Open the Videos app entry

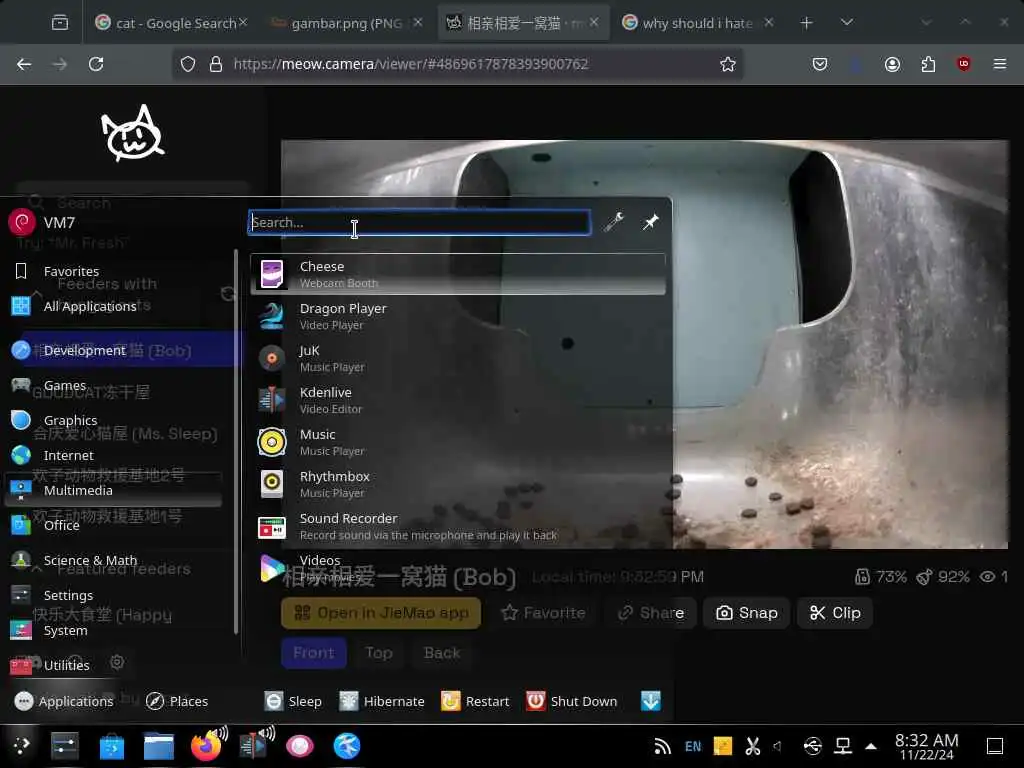click(x=457, y=568)
